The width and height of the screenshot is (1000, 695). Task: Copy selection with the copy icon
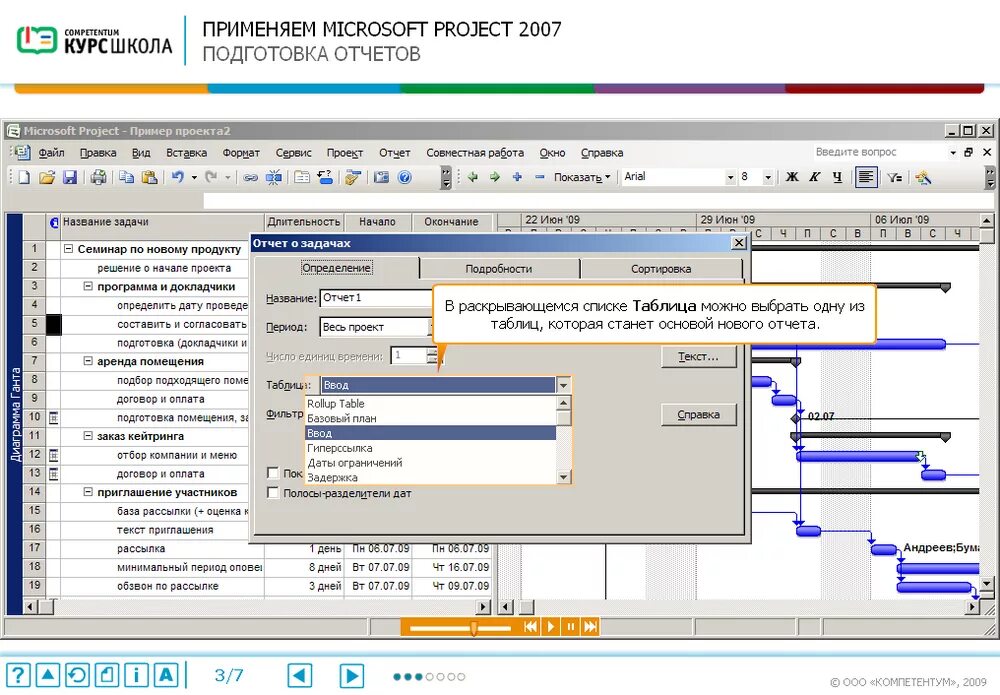point(126,177)
